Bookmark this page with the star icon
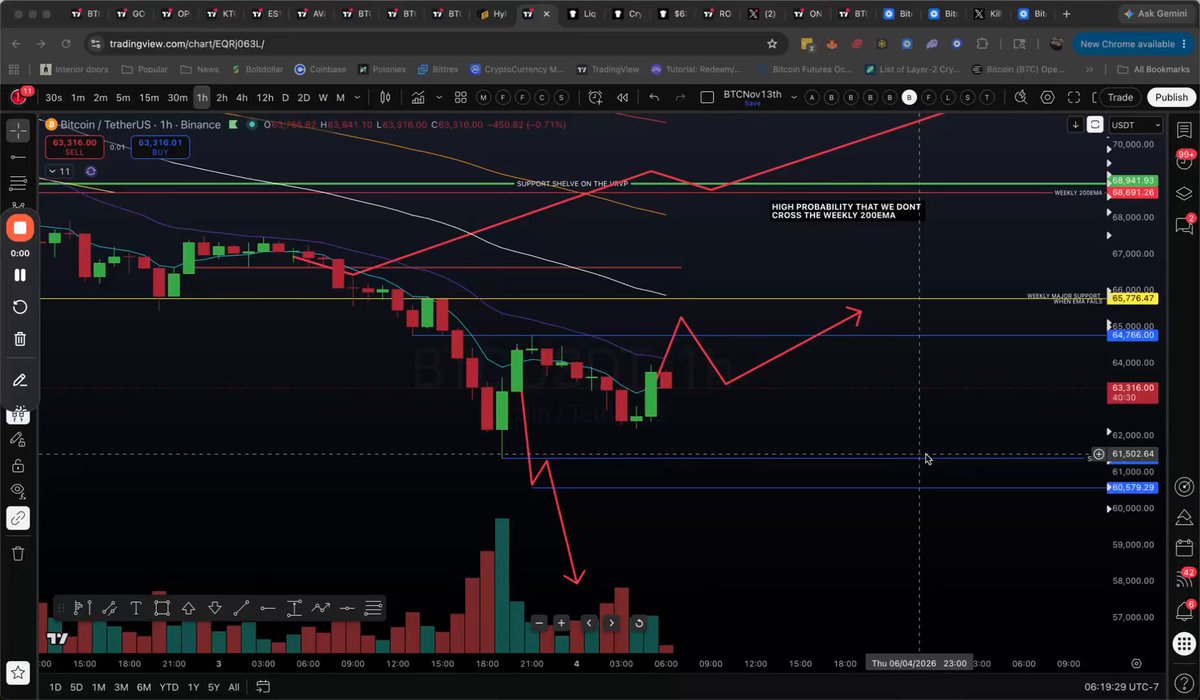The image size is (1200, 700). [x=772, y=44]
